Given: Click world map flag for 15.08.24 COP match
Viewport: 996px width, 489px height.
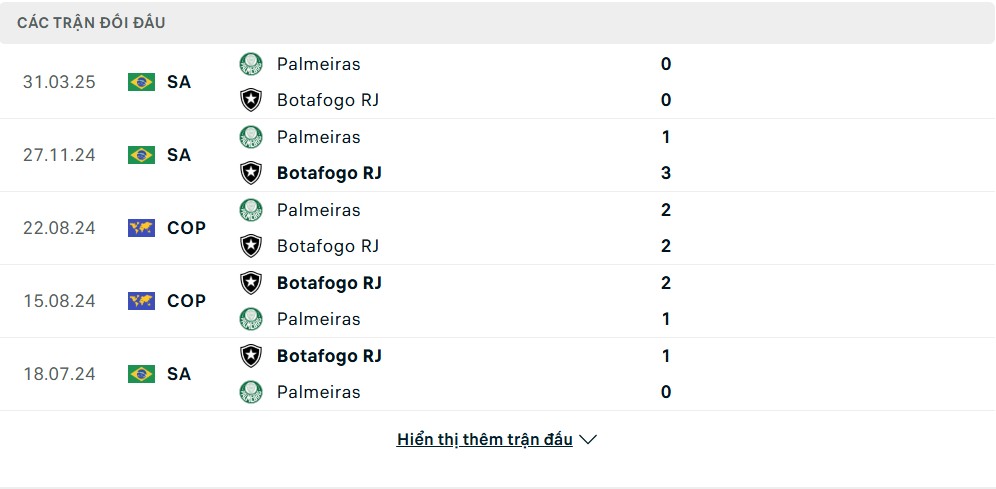Looking at the screenshot, I should (141, 301).
